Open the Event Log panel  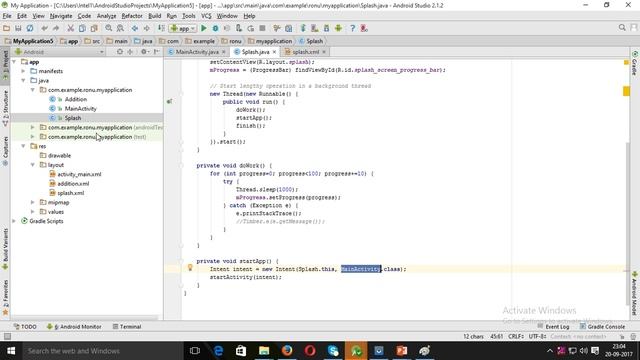(x=553, y=327)
